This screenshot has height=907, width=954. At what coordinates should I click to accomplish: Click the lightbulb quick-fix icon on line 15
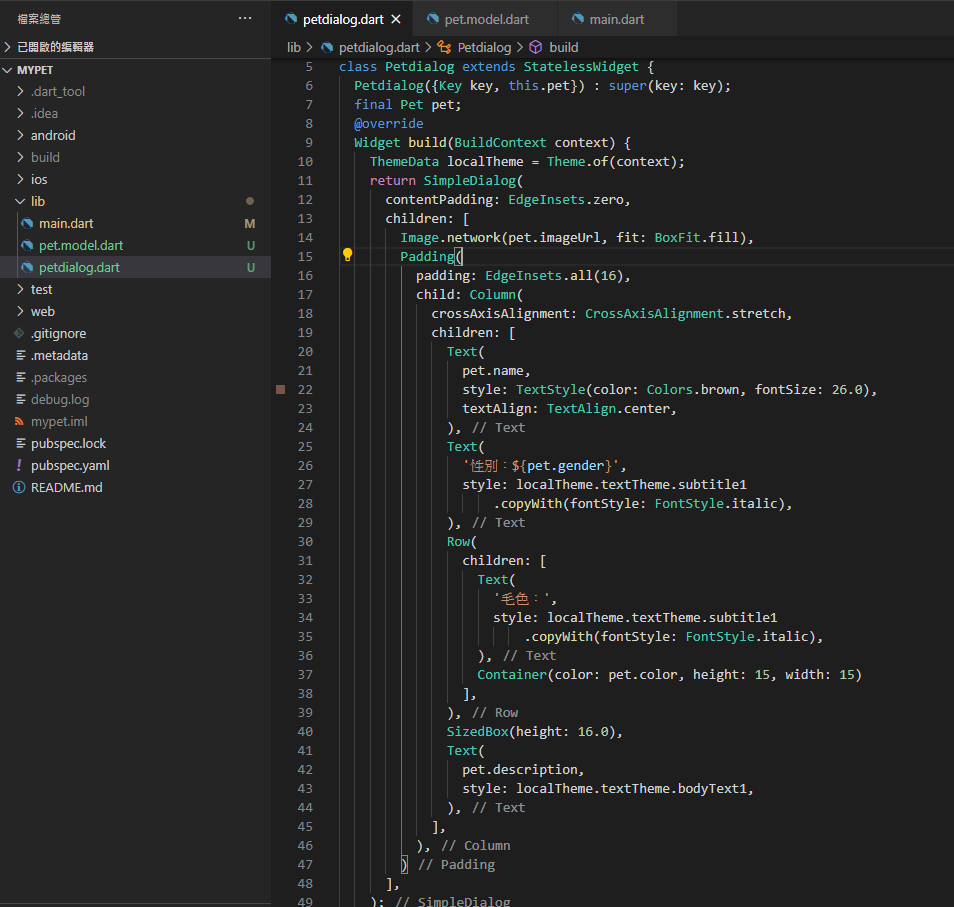tap(348, 255)
